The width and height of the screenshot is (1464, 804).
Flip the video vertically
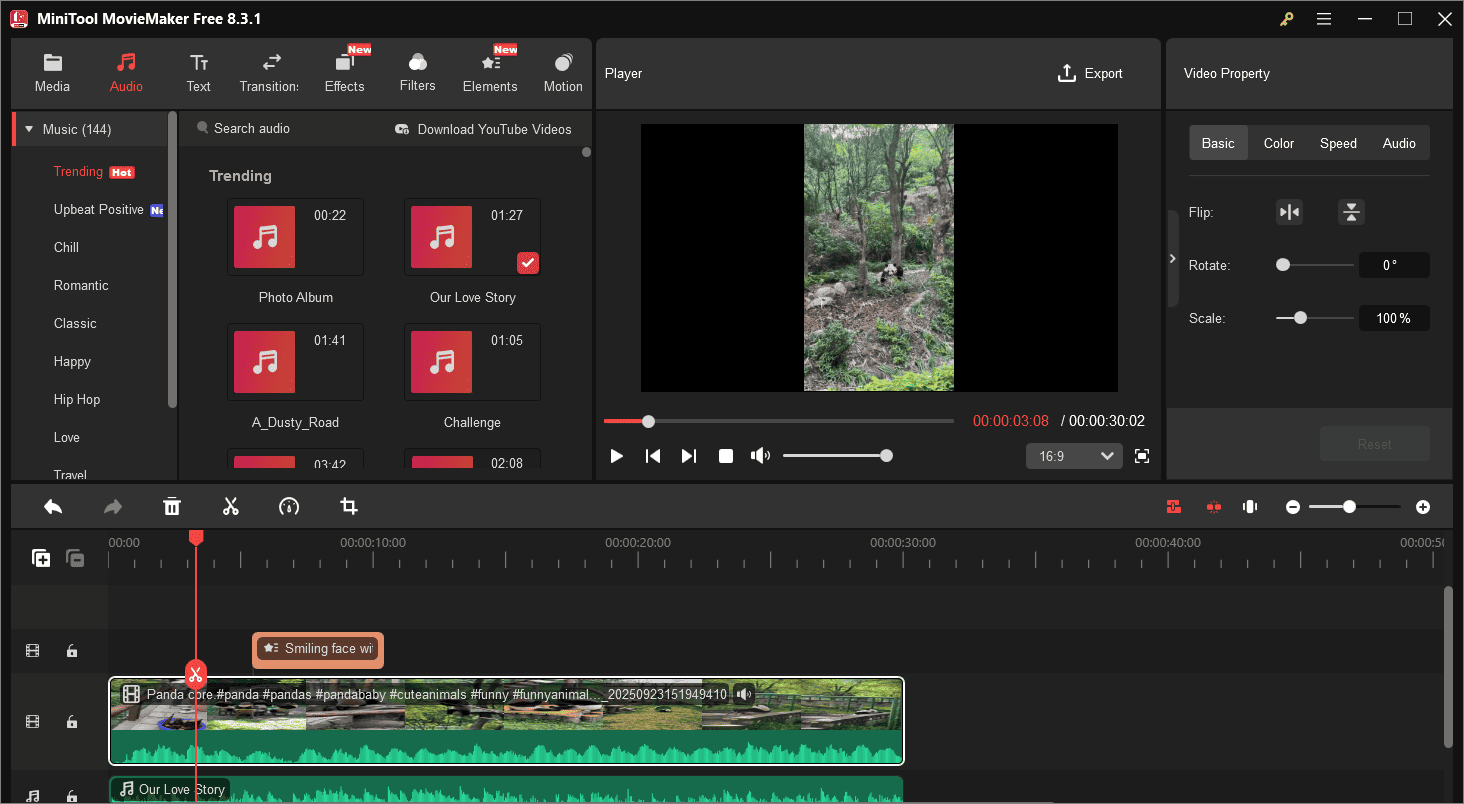[1351, 212]
